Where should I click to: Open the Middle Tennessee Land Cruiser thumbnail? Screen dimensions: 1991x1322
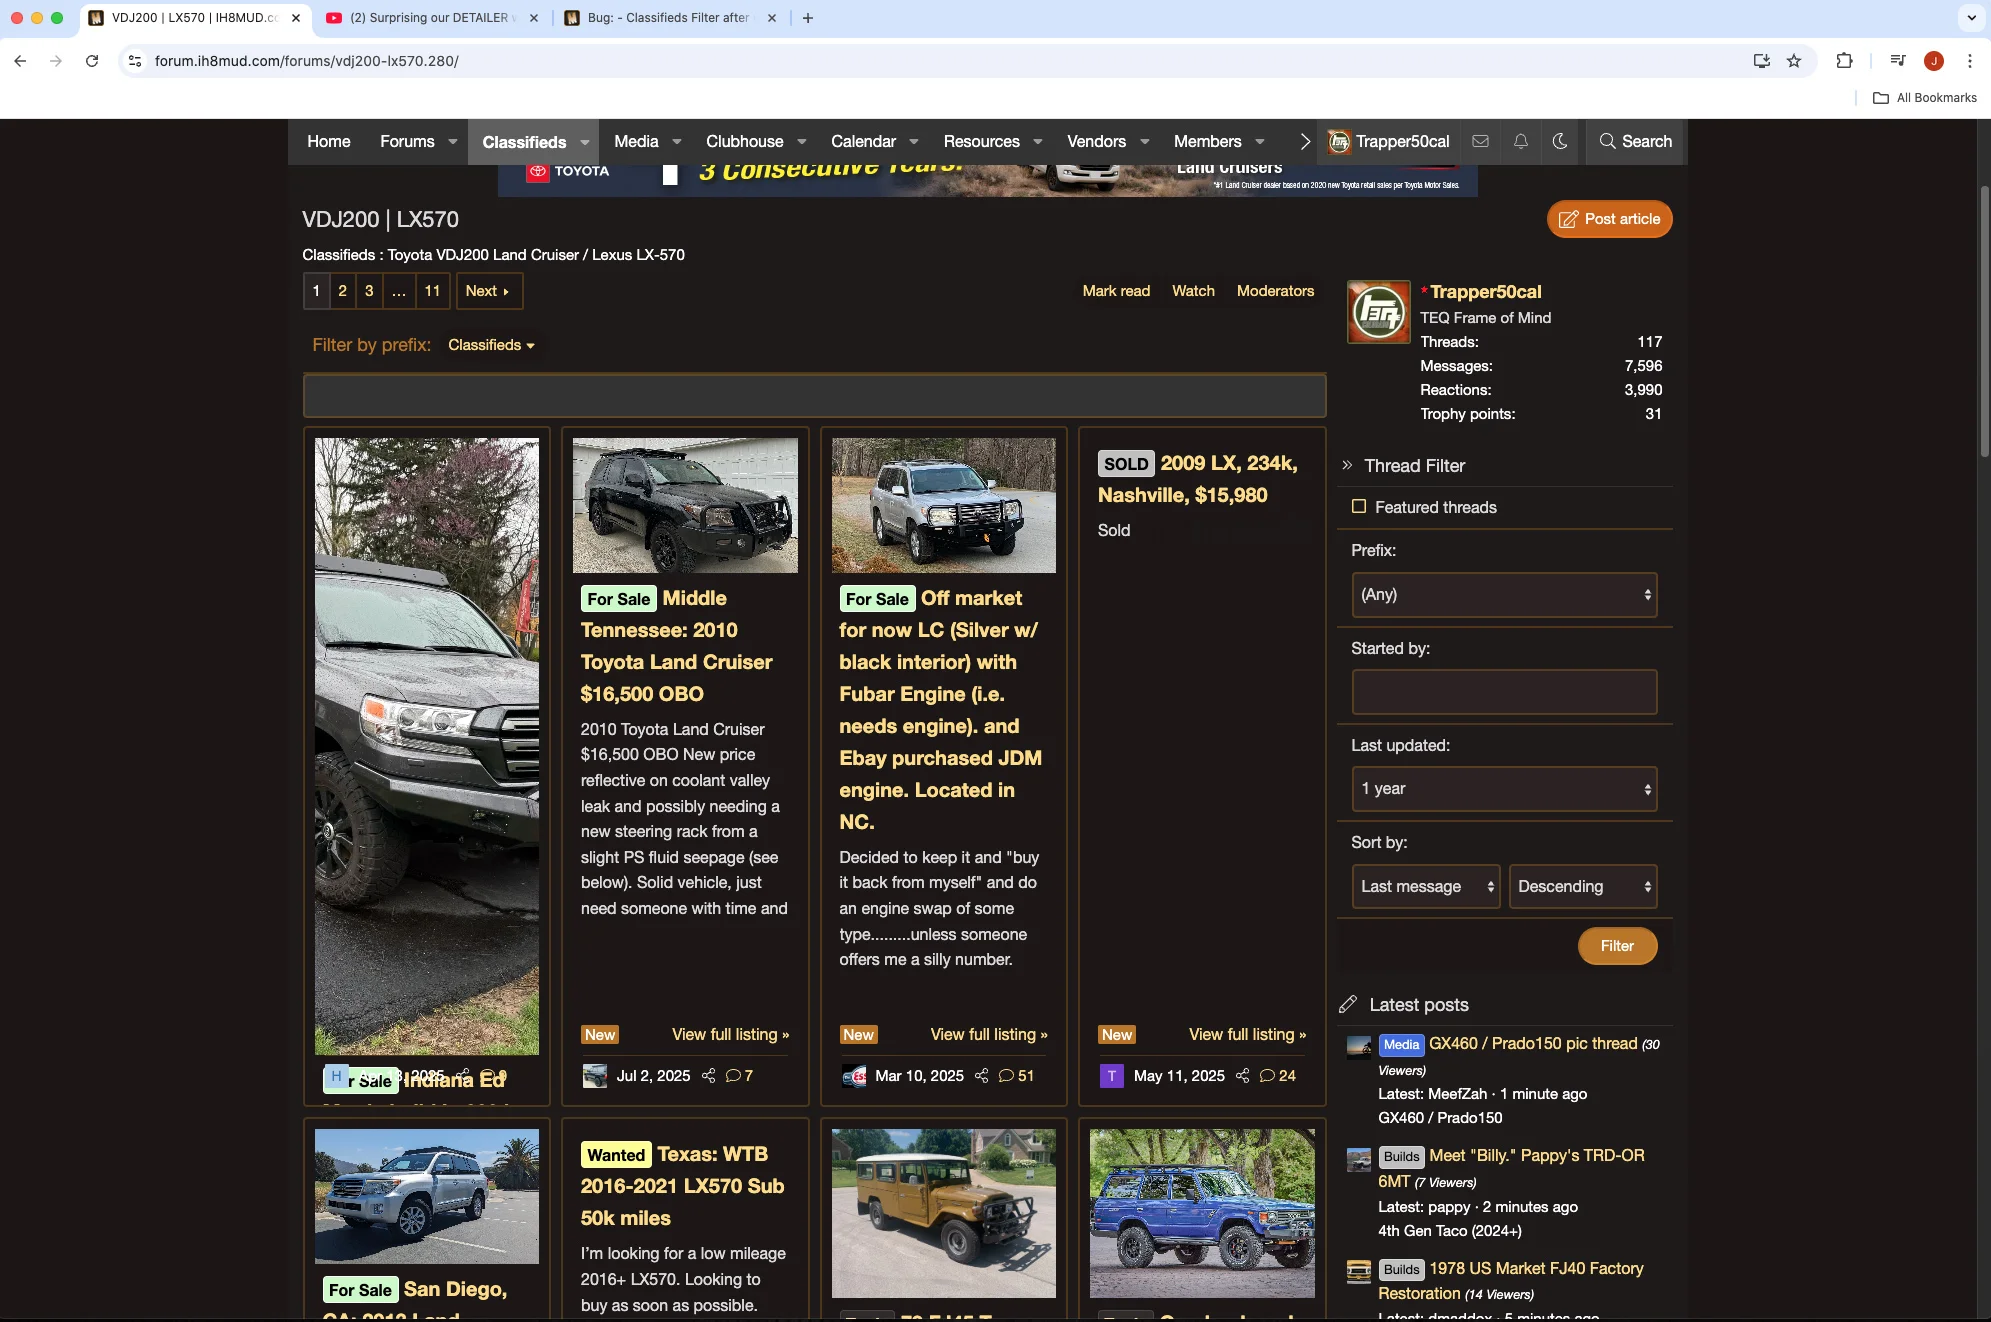point(685,505)
